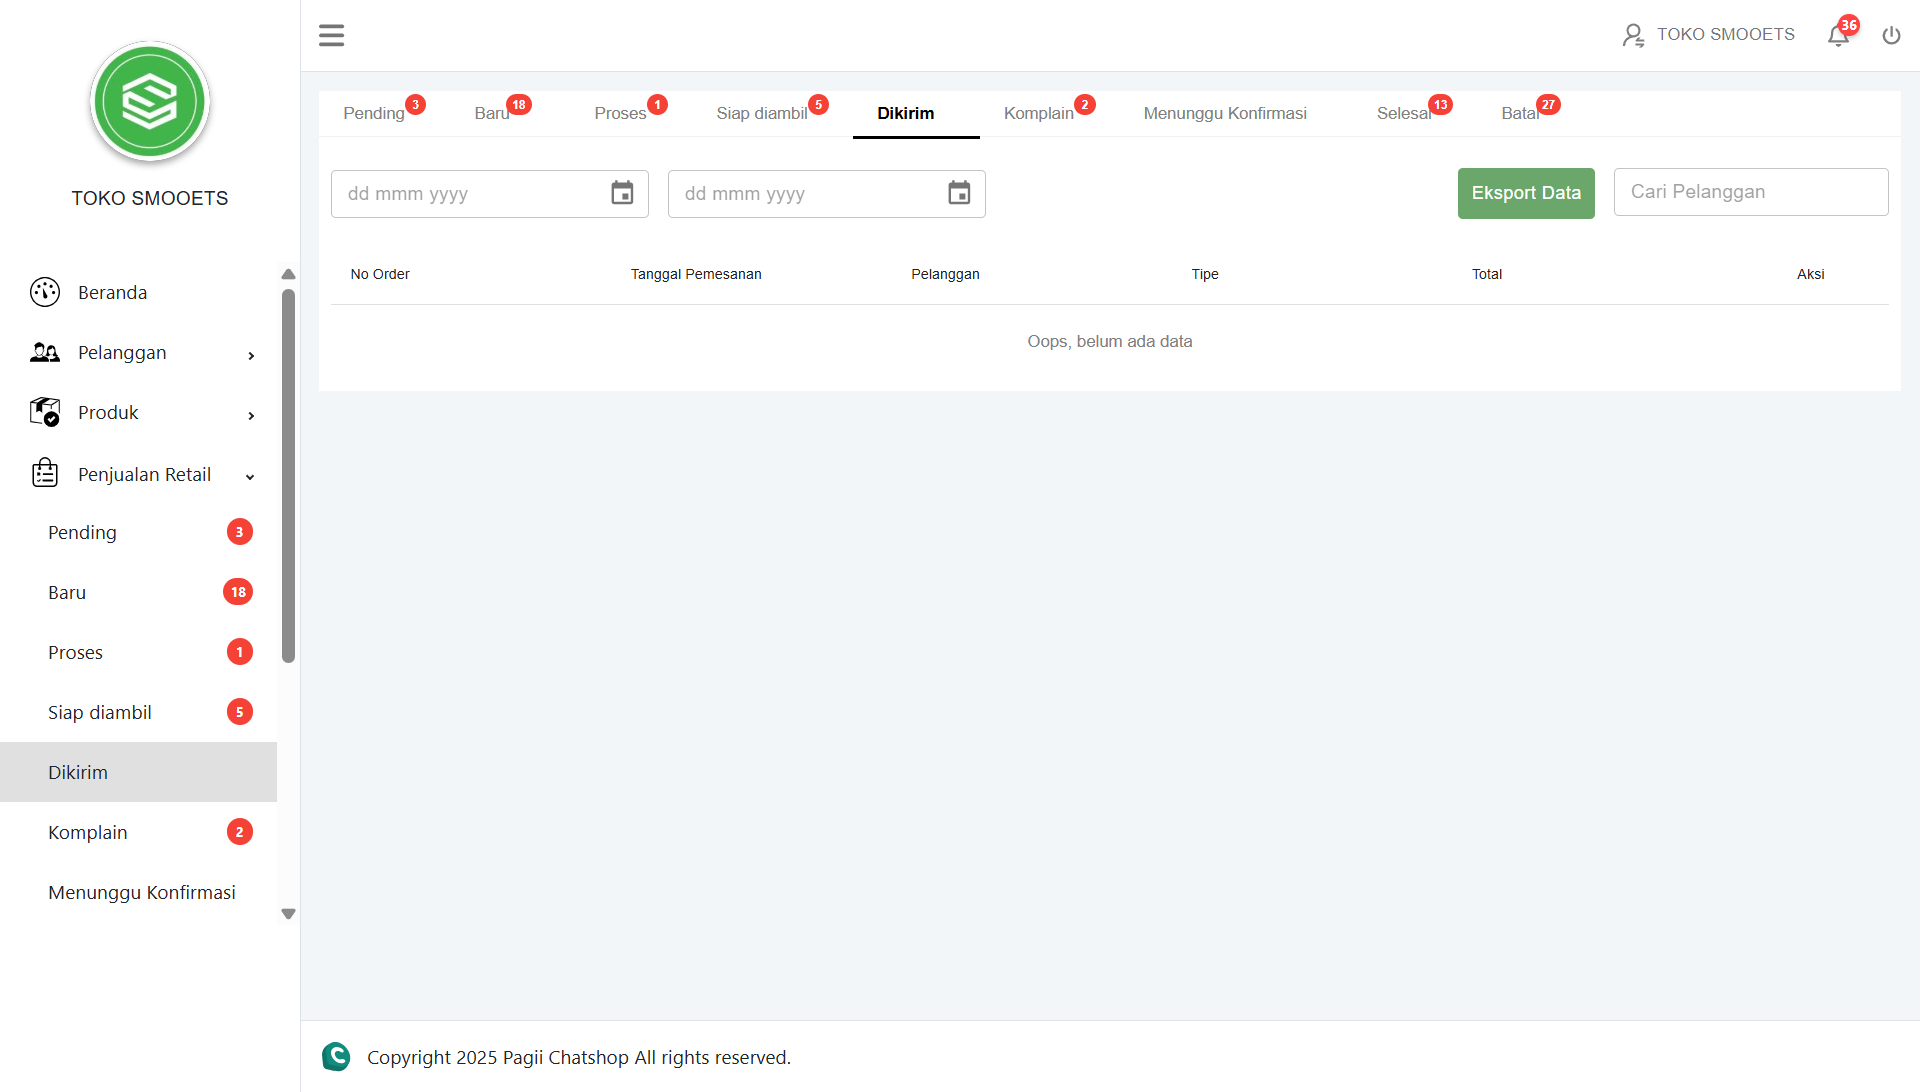Switch to the Komplain tab
This screenshot has width=1920, height=1092.
[1039, 113]
